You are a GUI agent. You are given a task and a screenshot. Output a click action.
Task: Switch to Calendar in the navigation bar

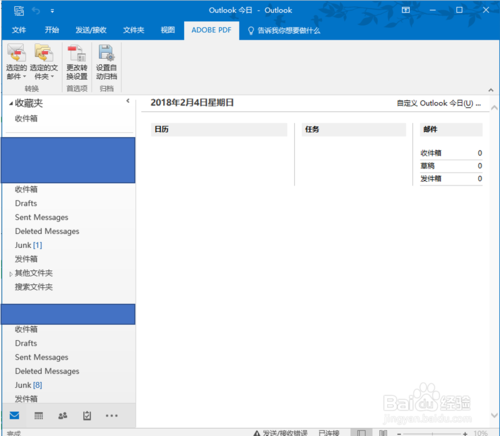pos(39,416)
